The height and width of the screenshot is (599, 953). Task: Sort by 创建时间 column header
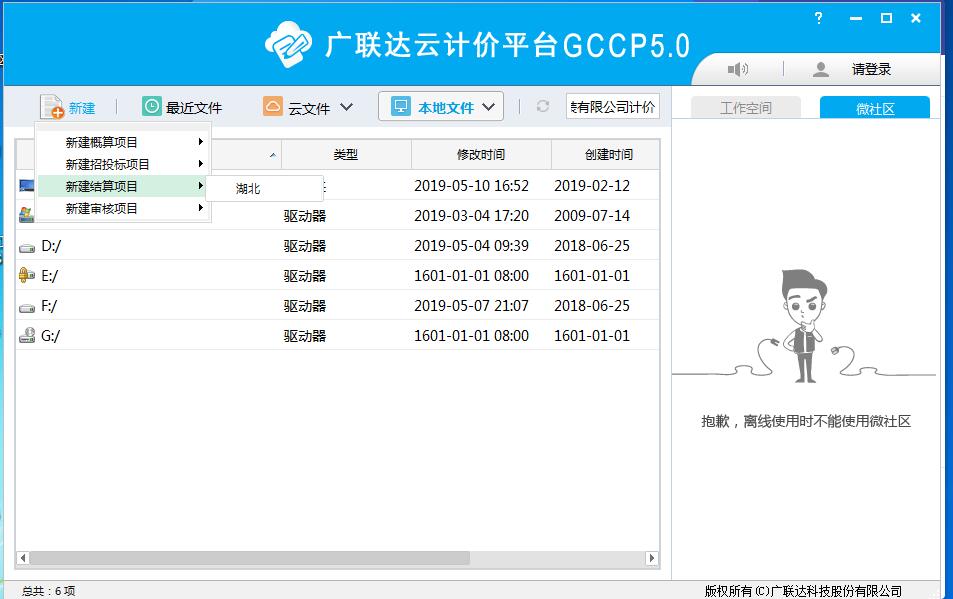tap(605, 154)
